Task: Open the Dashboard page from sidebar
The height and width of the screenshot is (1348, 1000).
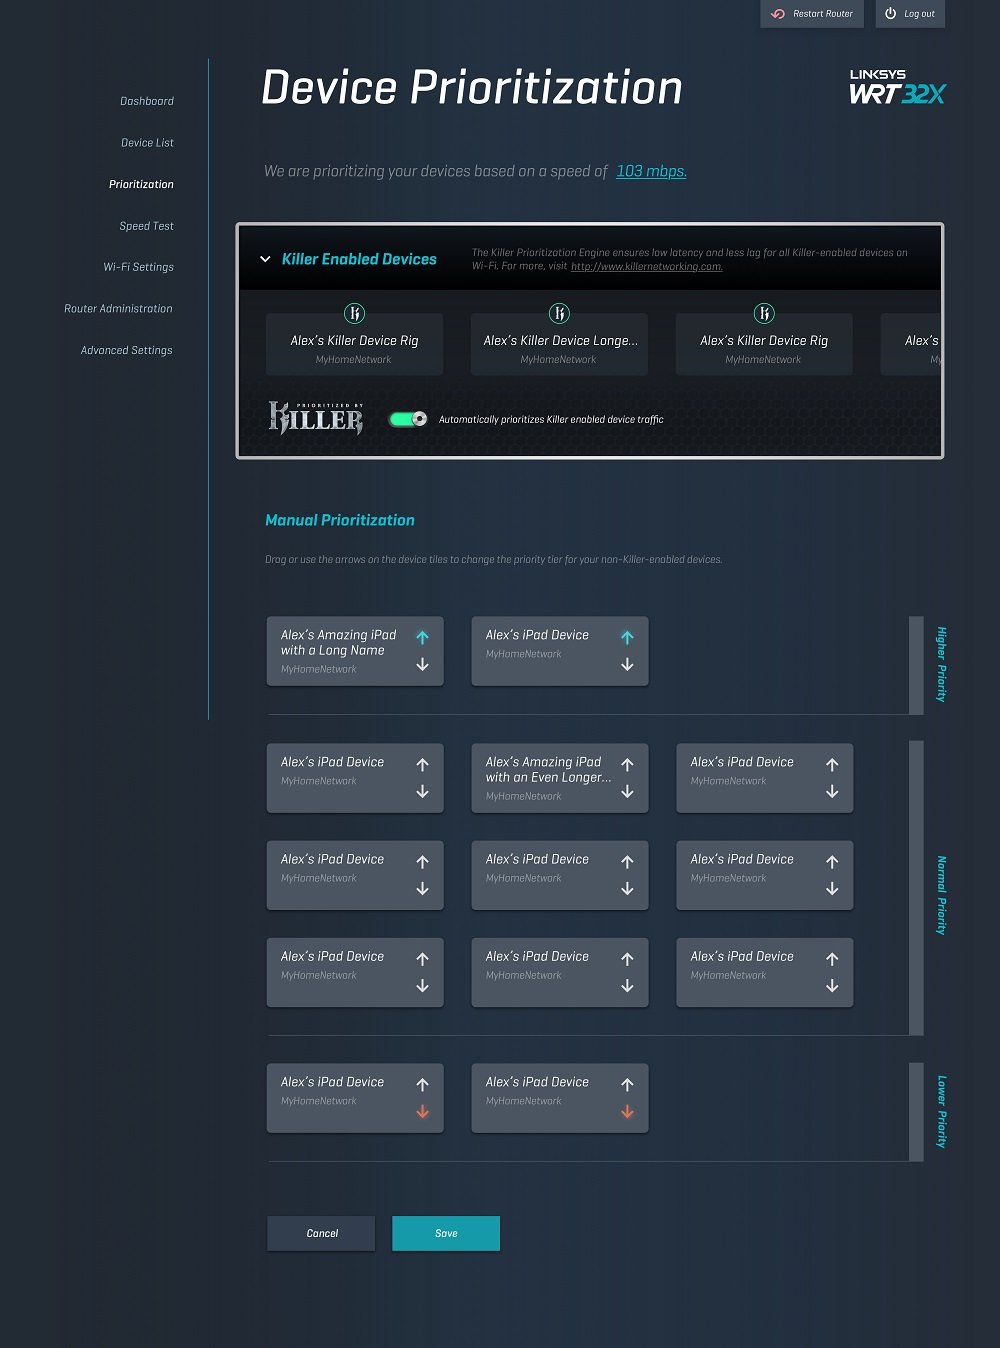Action: (146, 101)
